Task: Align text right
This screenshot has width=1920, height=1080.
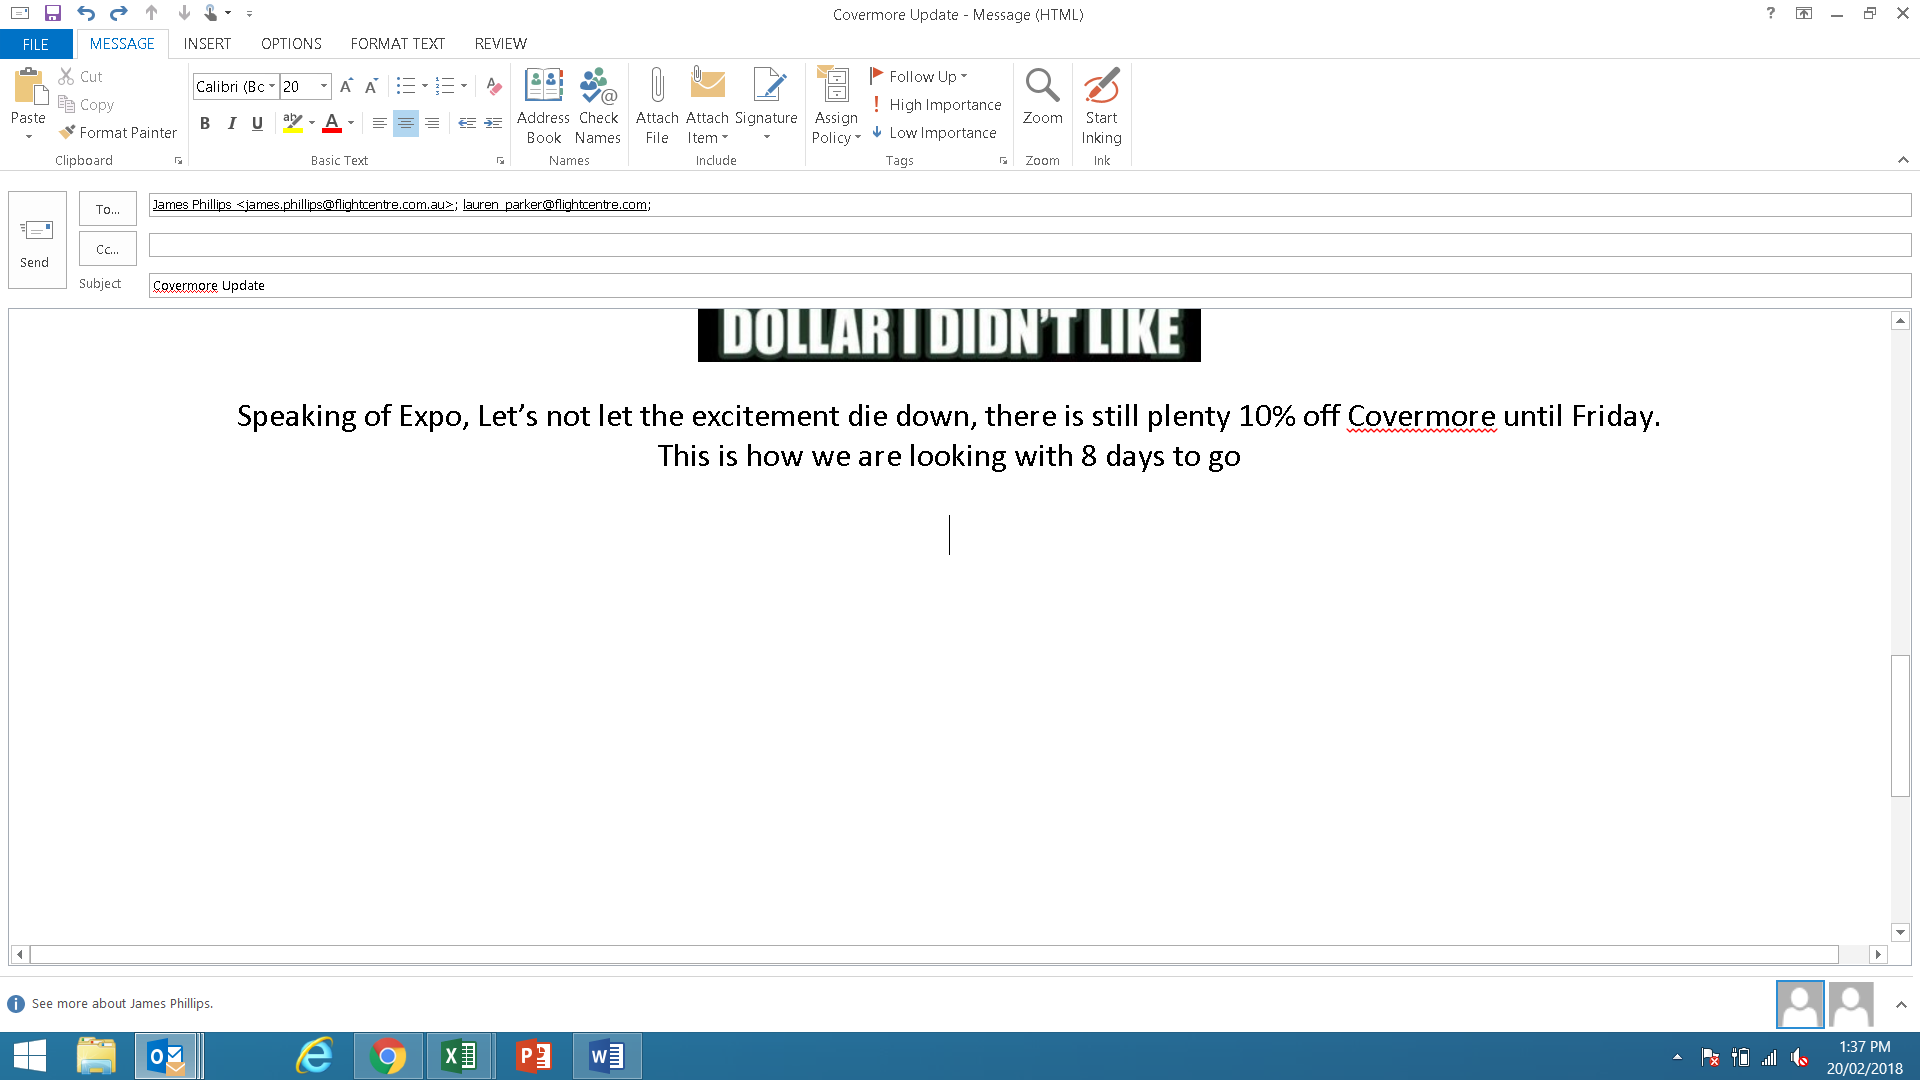Action: point(431,123)
